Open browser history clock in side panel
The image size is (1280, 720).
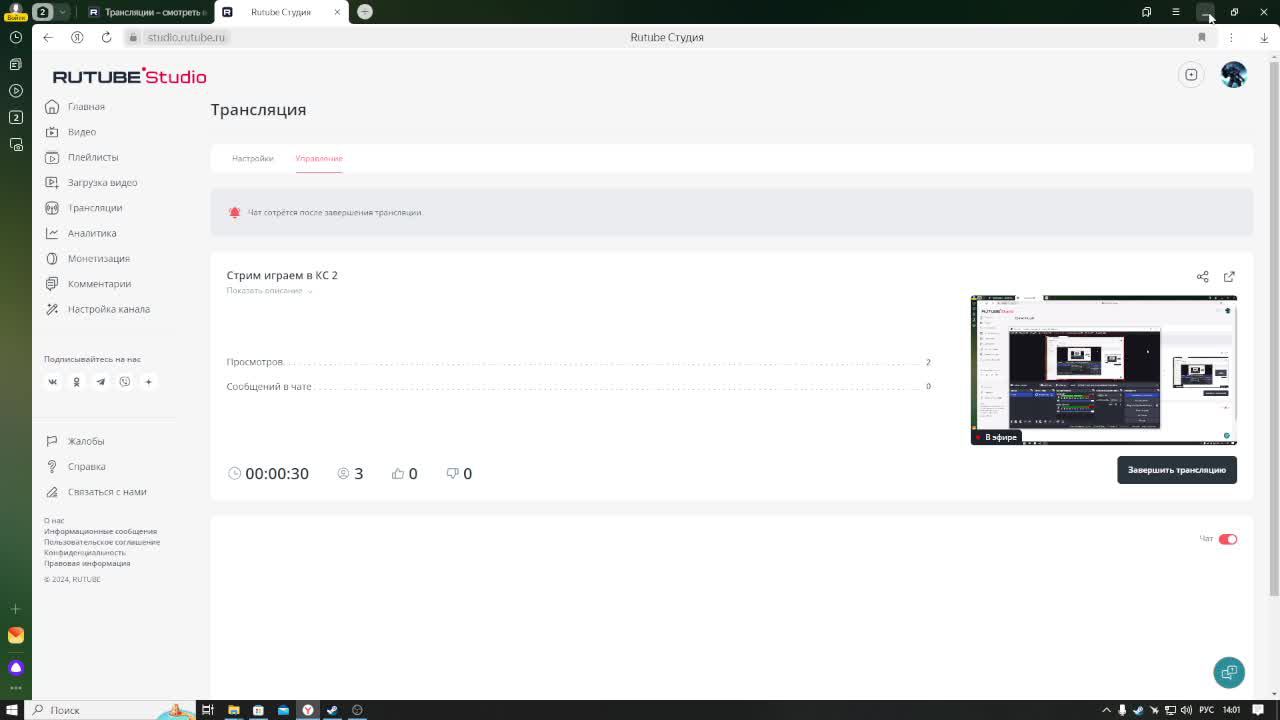(x=16, y=37)
